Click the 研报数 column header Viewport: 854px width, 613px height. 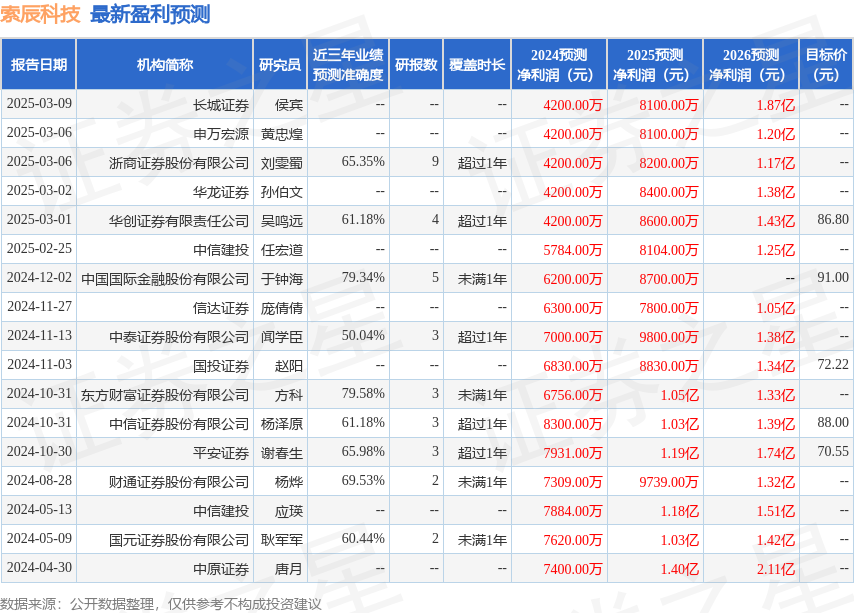pyautogui.click(x=415, y=65)
